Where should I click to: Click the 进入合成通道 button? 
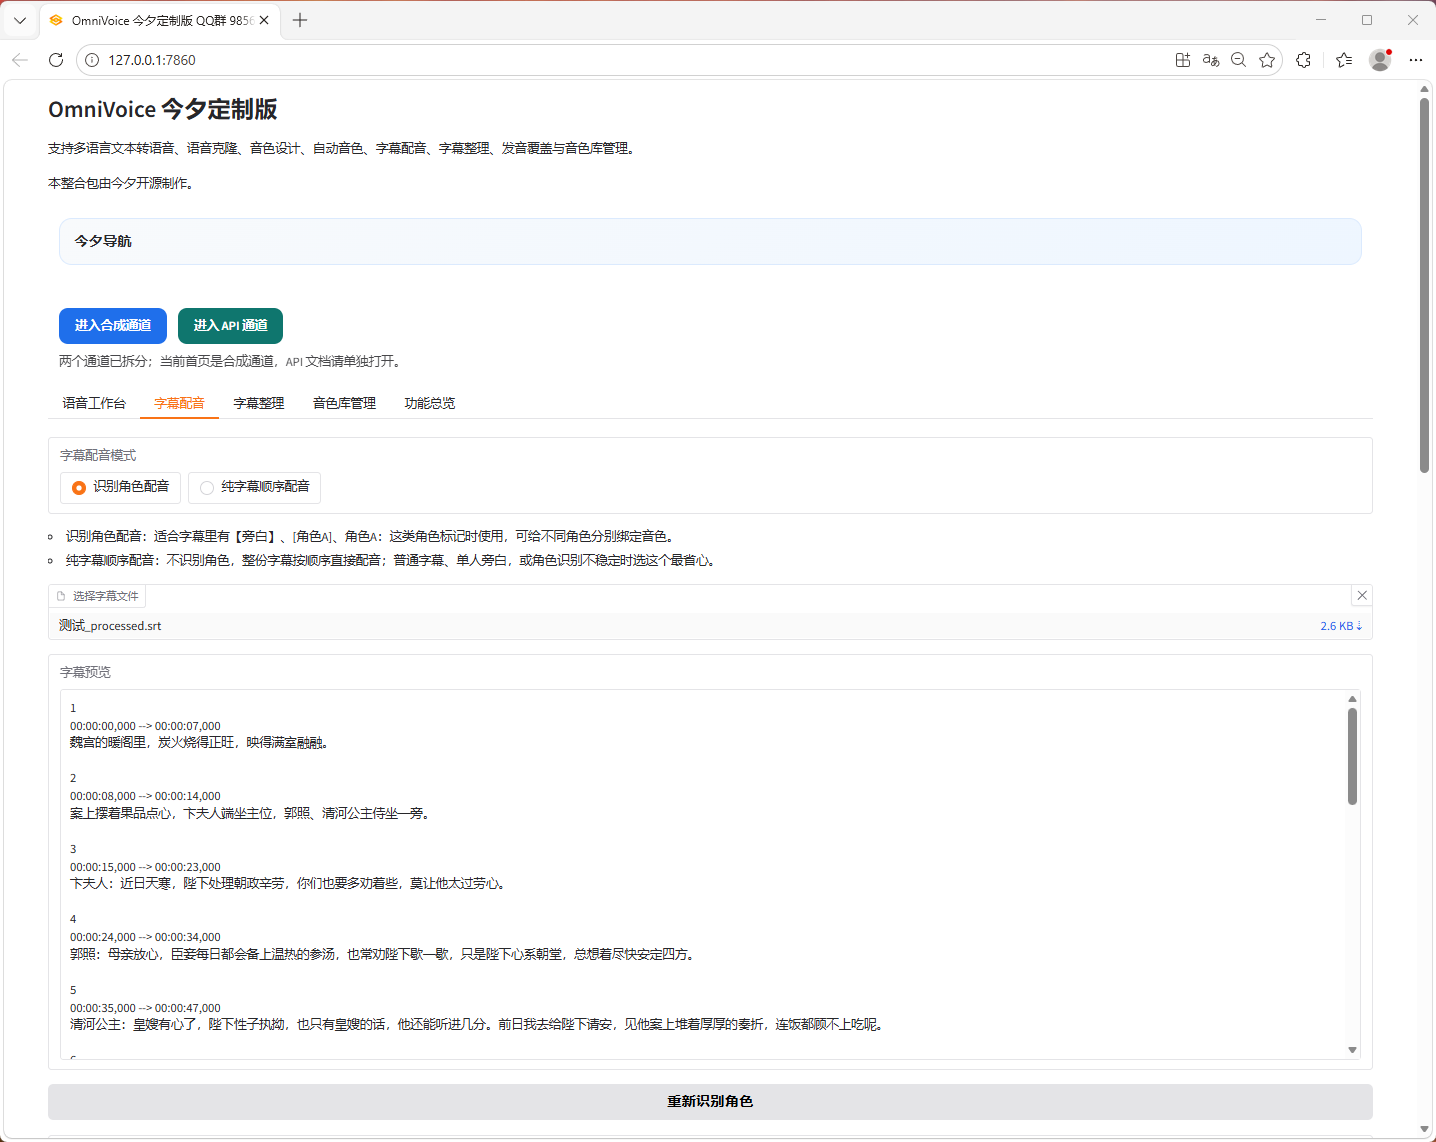113,326
